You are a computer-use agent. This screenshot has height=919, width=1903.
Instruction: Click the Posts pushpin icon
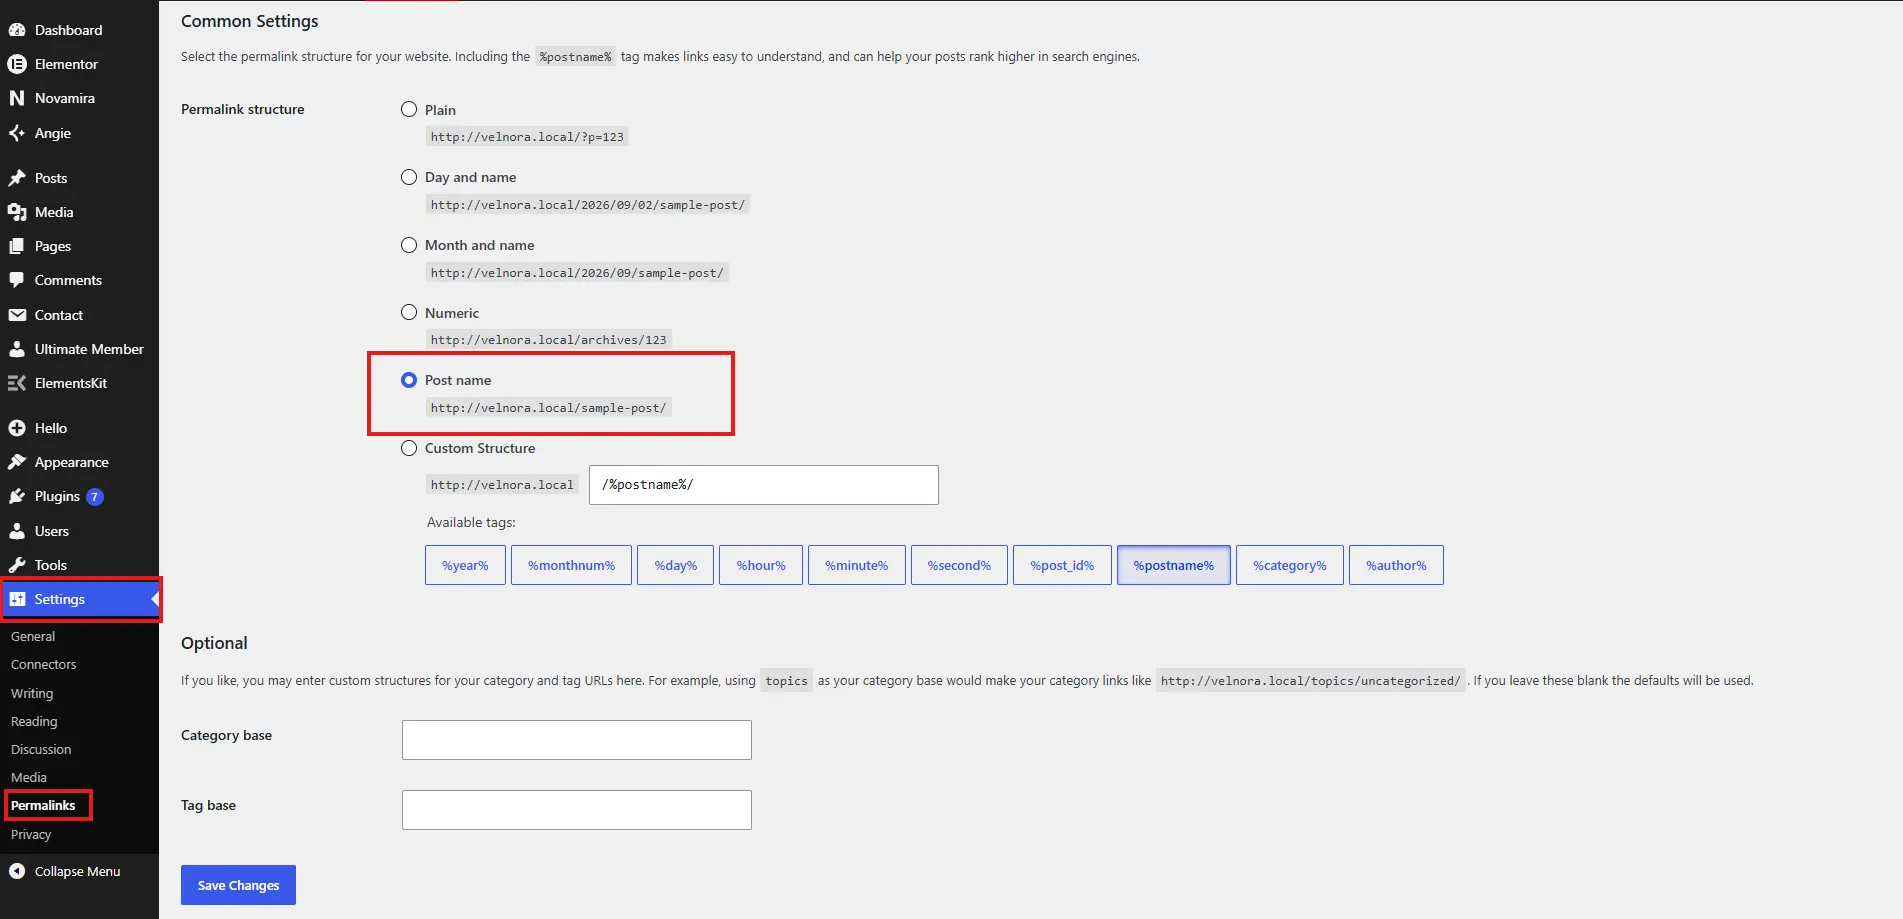tap(17, 178)
